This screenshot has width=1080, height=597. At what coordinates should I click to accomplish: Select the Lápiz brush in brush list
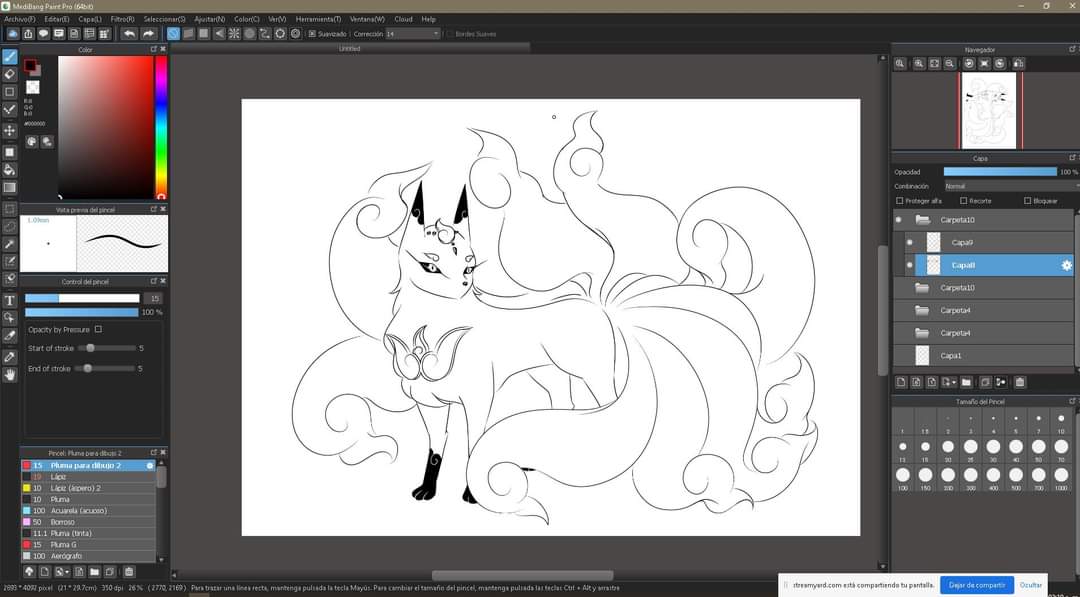click(x=89, y=476)
